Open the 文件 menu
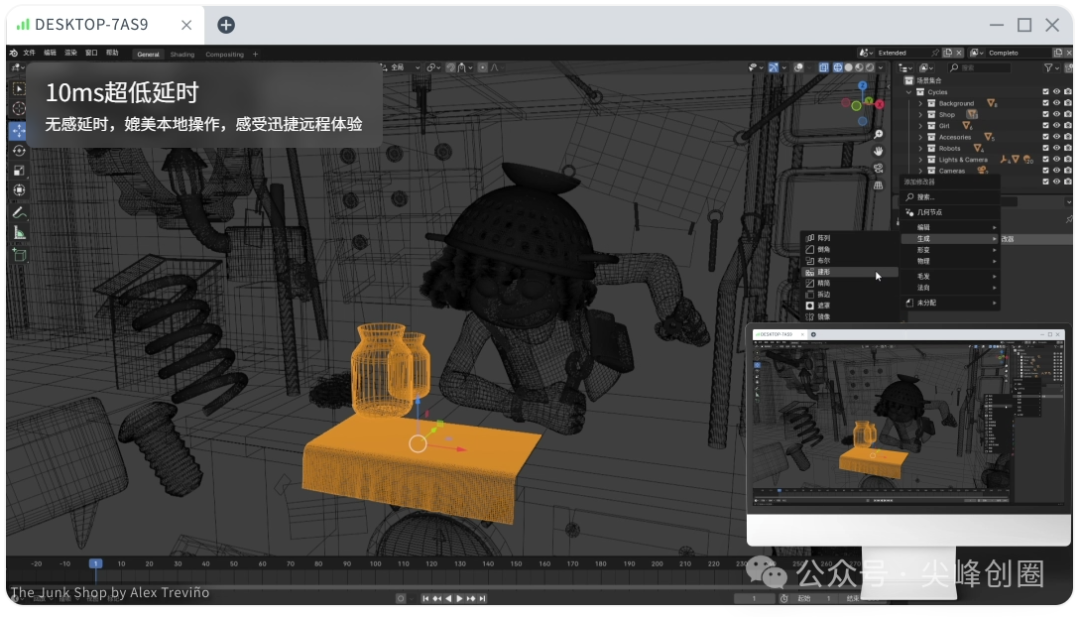The image size is (1080, 617). click(29, 53)
